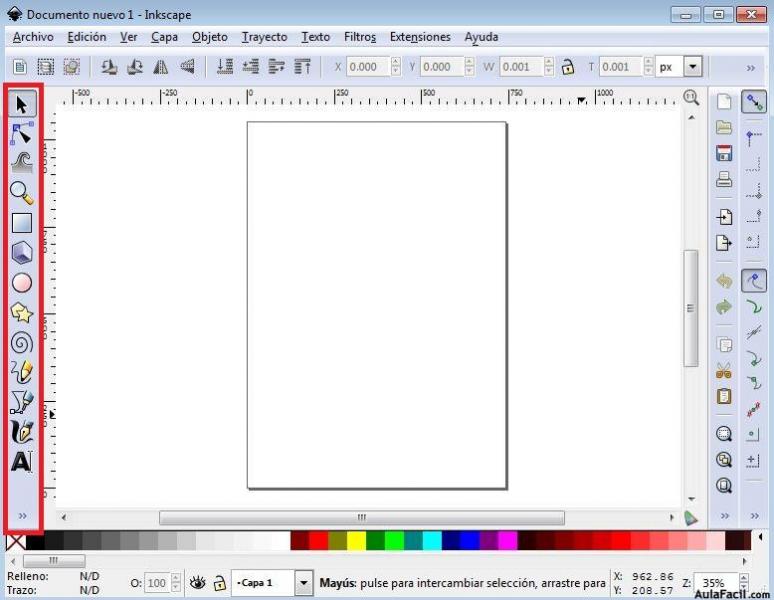Screen dimensions: 774x600
Task: Open the Capa 1 layer dropdown
Action: pyautogui.click(x=303, y=583)
